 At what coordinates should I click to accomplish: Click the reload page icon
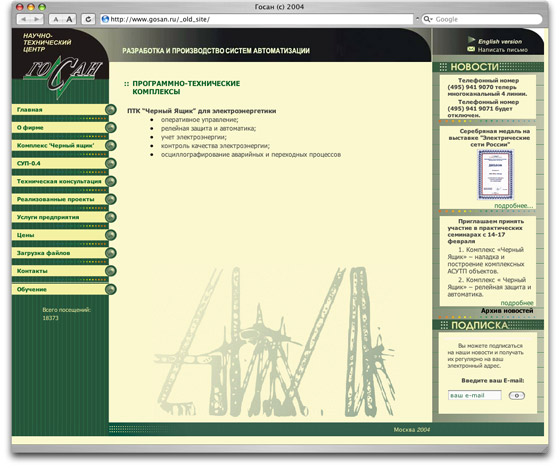click(88, 19)
